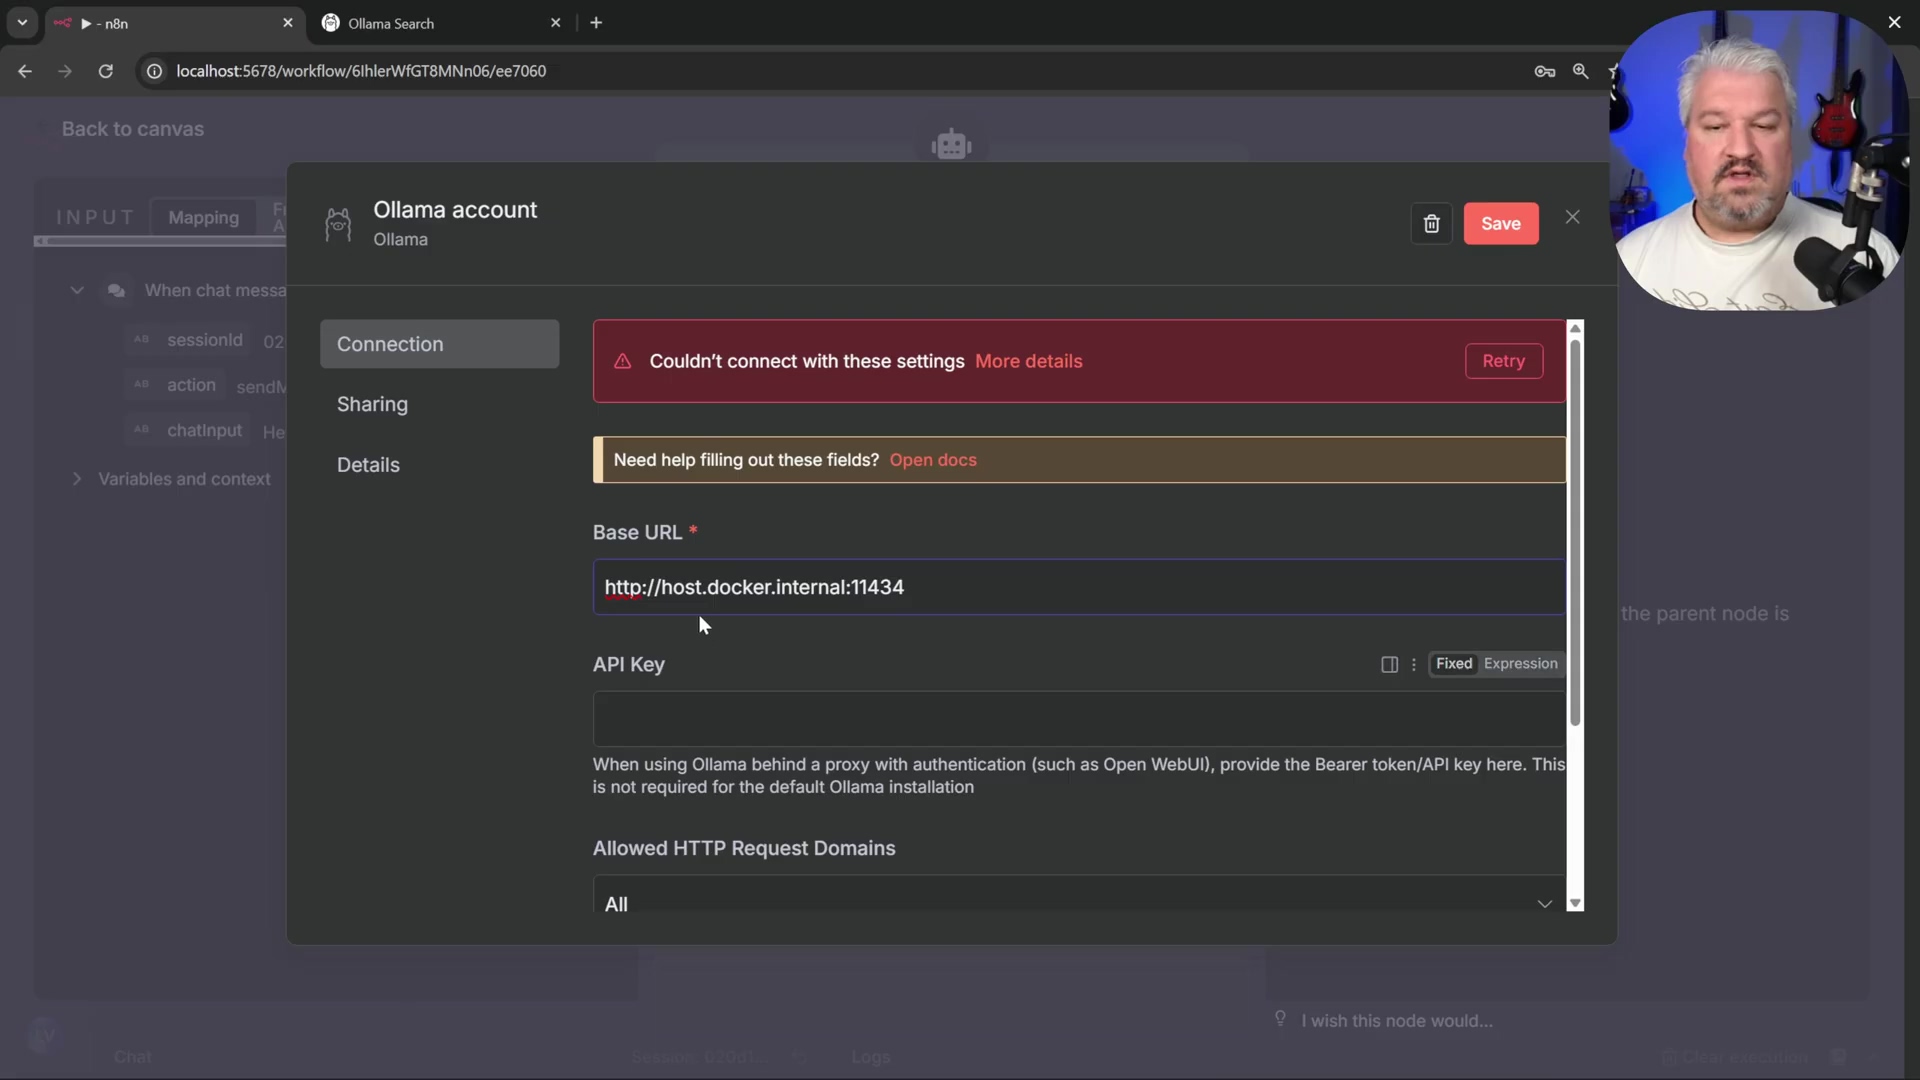Open the browser zoom magnifier icon
The image size is (1920, 1080).
pyautogui.click(x=1580, y=71)
